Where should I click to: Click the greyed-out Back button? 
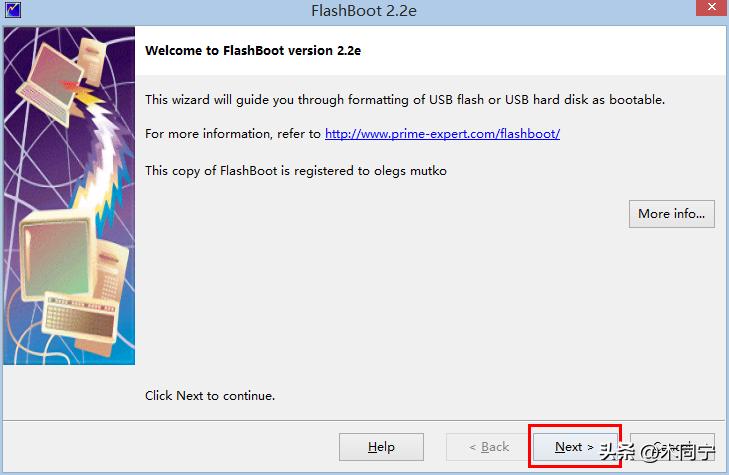(488, 447)
